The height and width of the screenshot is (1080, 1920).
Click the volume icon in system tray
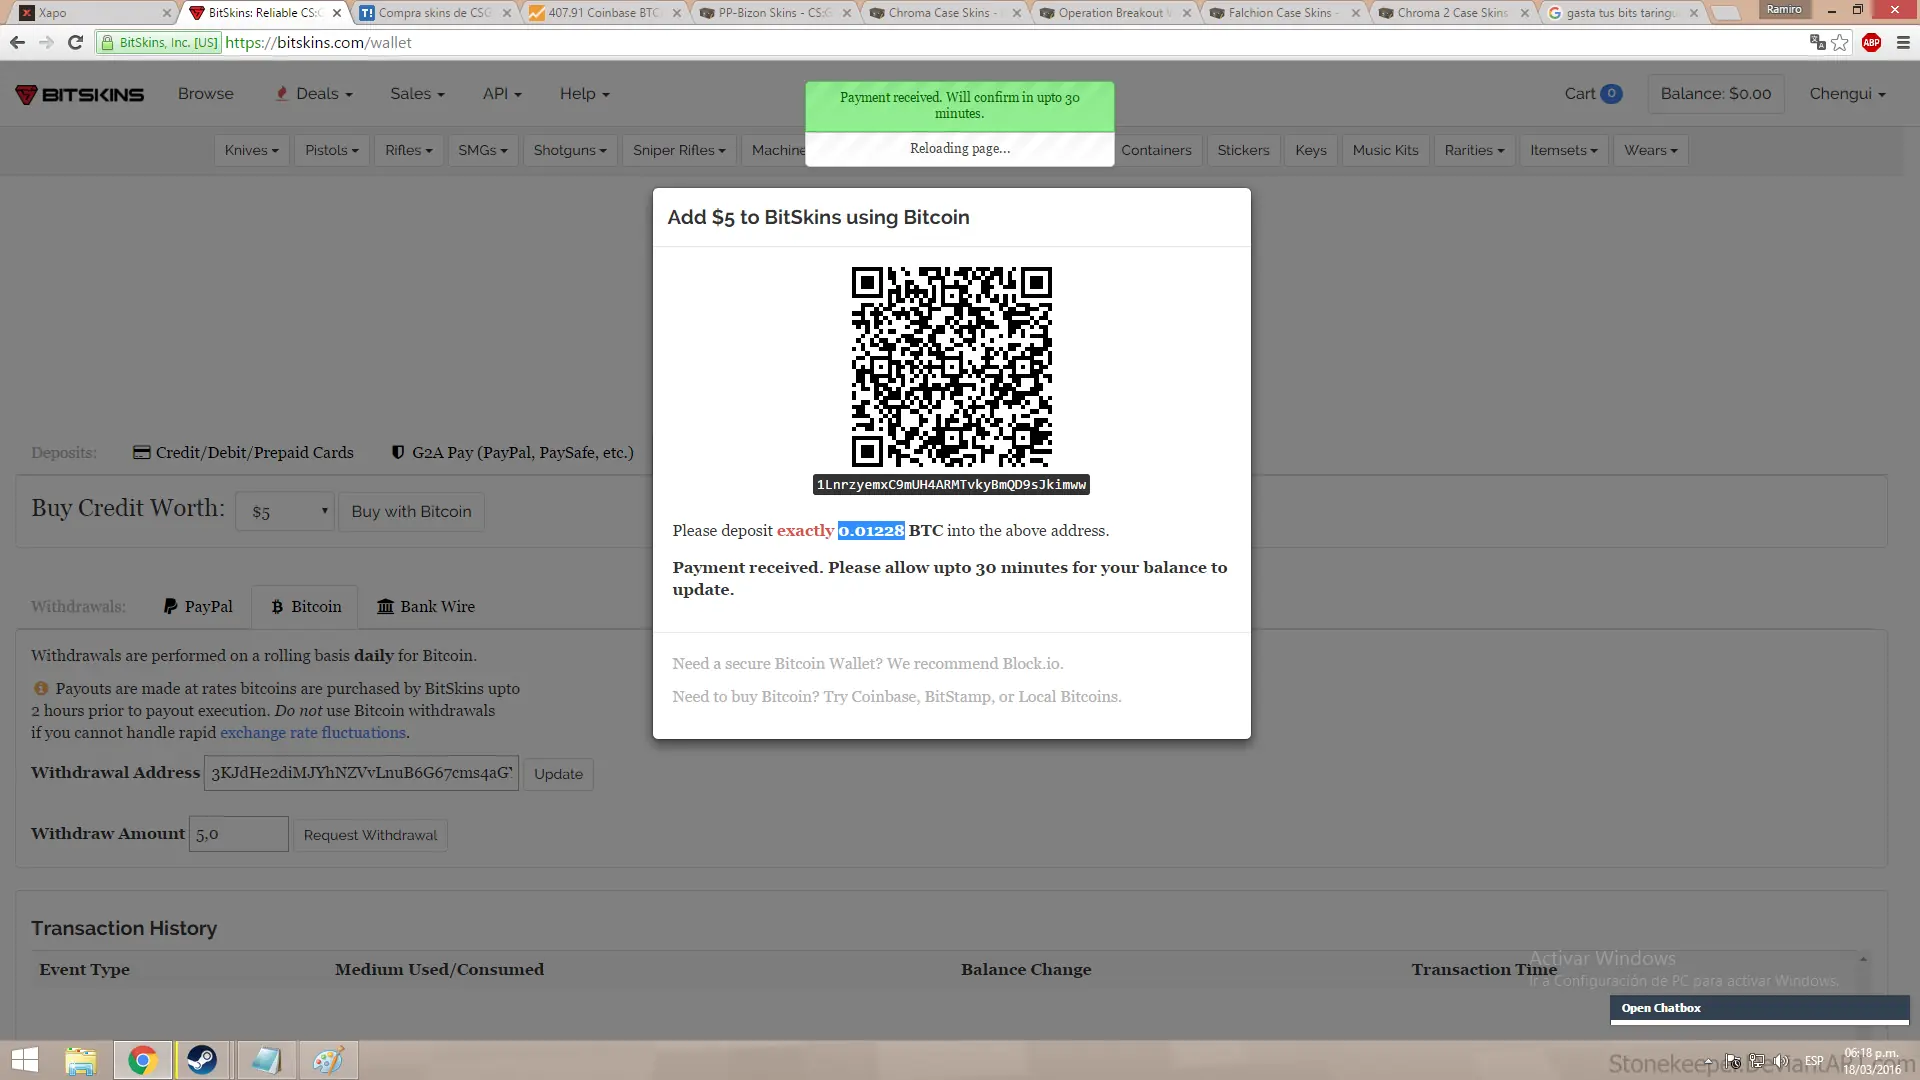[1780, 1061]
